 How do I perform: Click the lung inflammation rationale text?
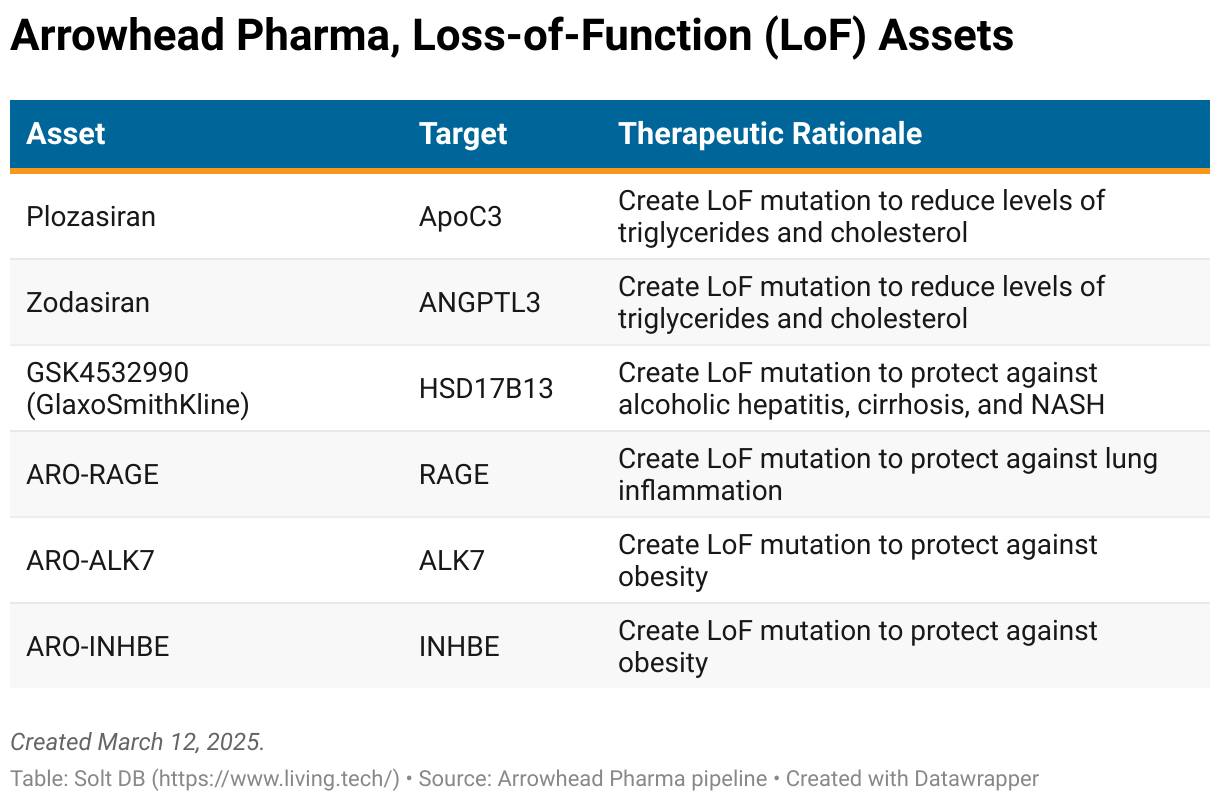887,475
